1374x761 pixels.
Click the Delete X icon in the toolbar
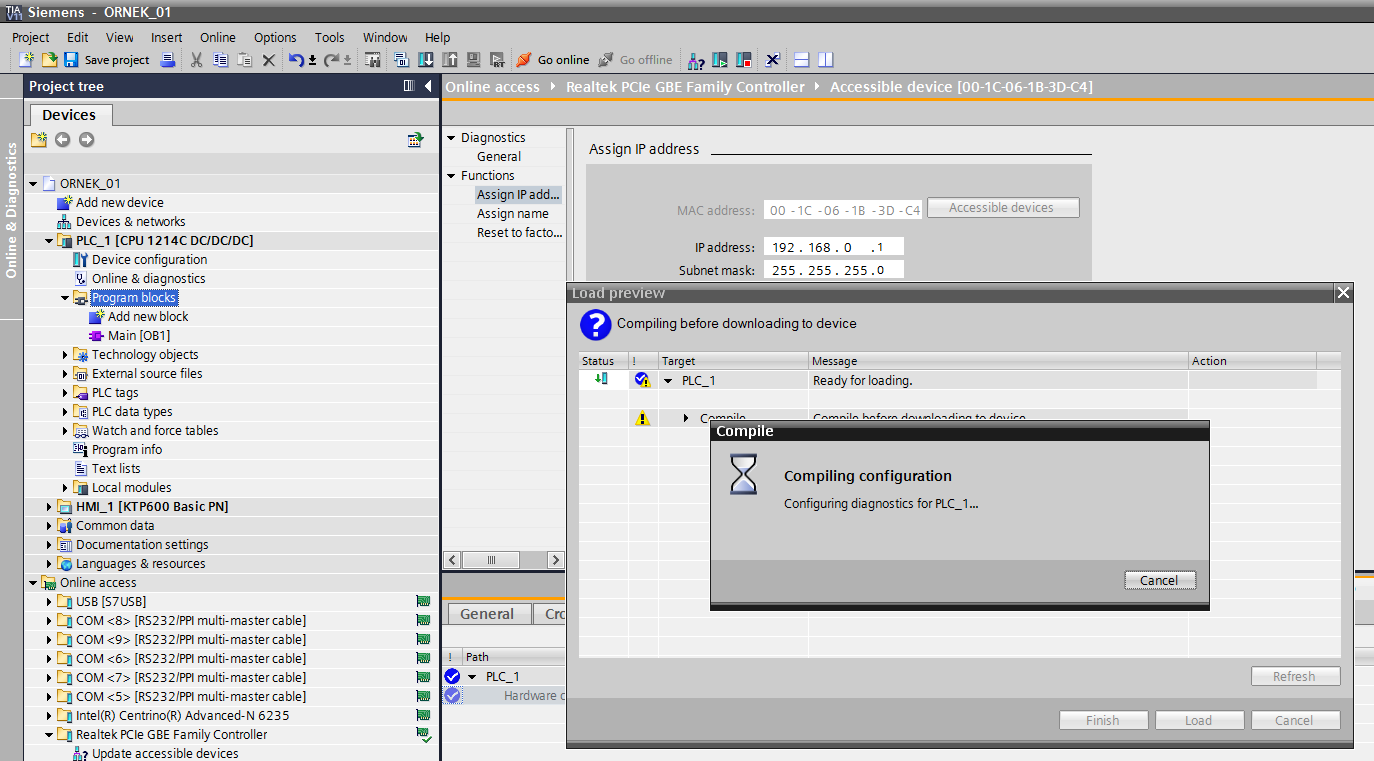(269, 60)
